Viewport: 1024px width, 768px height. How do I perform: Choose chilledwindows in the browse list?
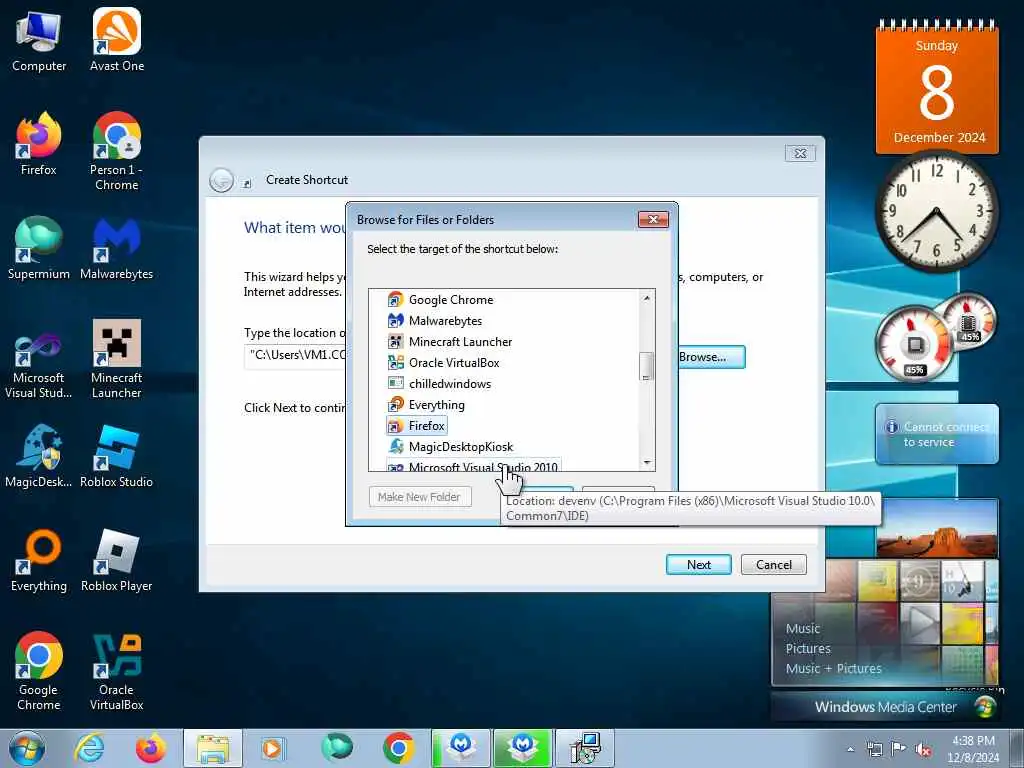tap(449, 383)
